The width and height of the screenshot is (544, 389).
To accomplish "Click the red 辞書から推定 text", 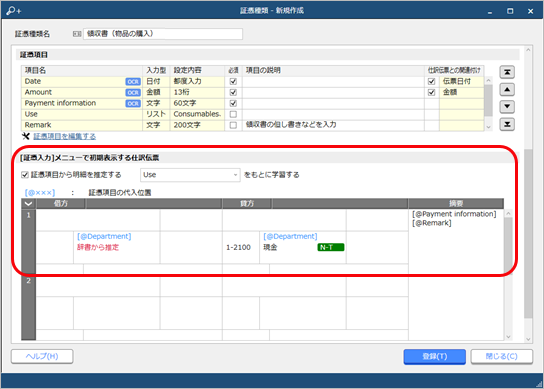I will click(x=98, y=247).
